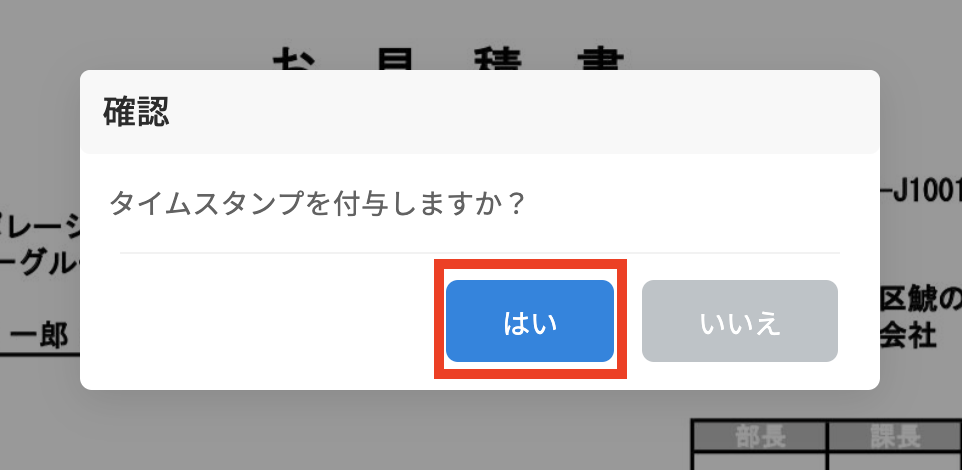The height and width of the screenshot is (470, 962).
Task: Decline with the いいえ button
Action: tap(739, 321)
